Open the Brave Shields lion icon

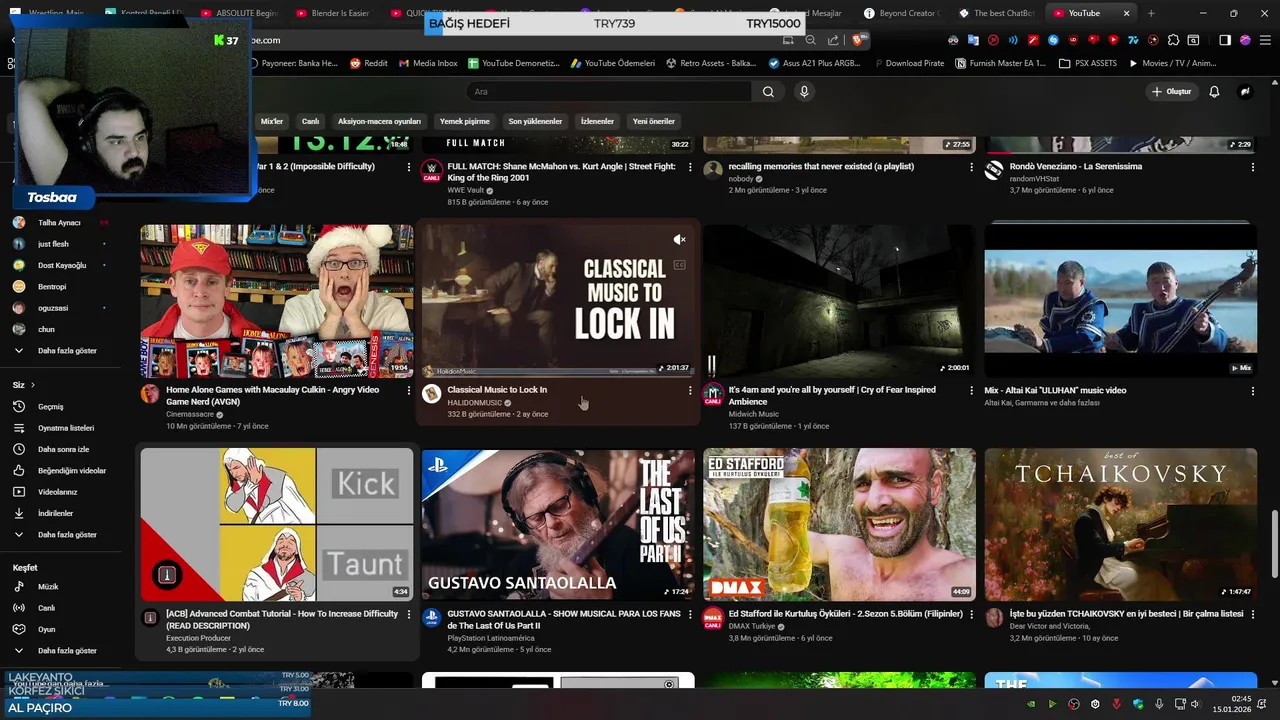coord(856,40)
